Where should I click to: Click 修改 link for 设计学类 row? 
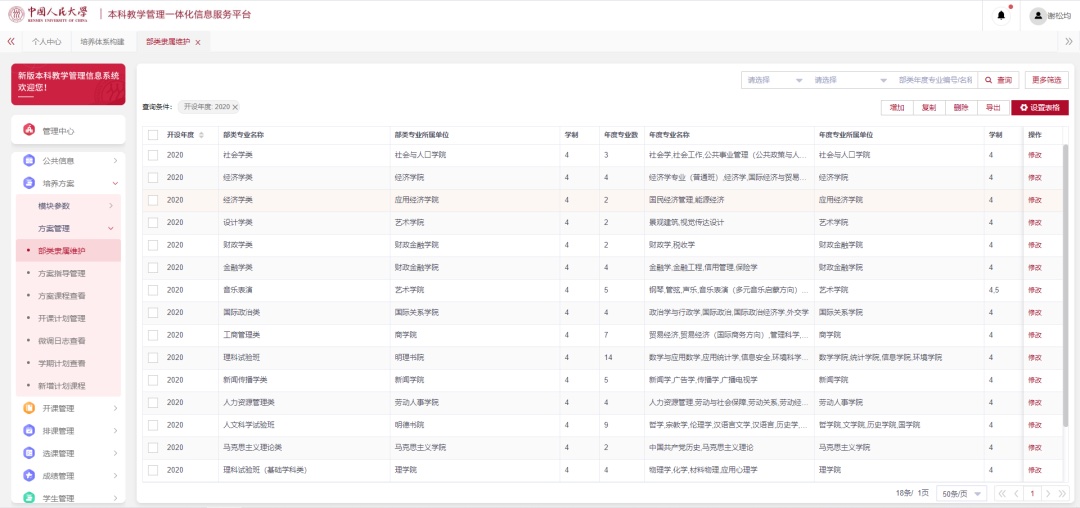click(1034, 222)
